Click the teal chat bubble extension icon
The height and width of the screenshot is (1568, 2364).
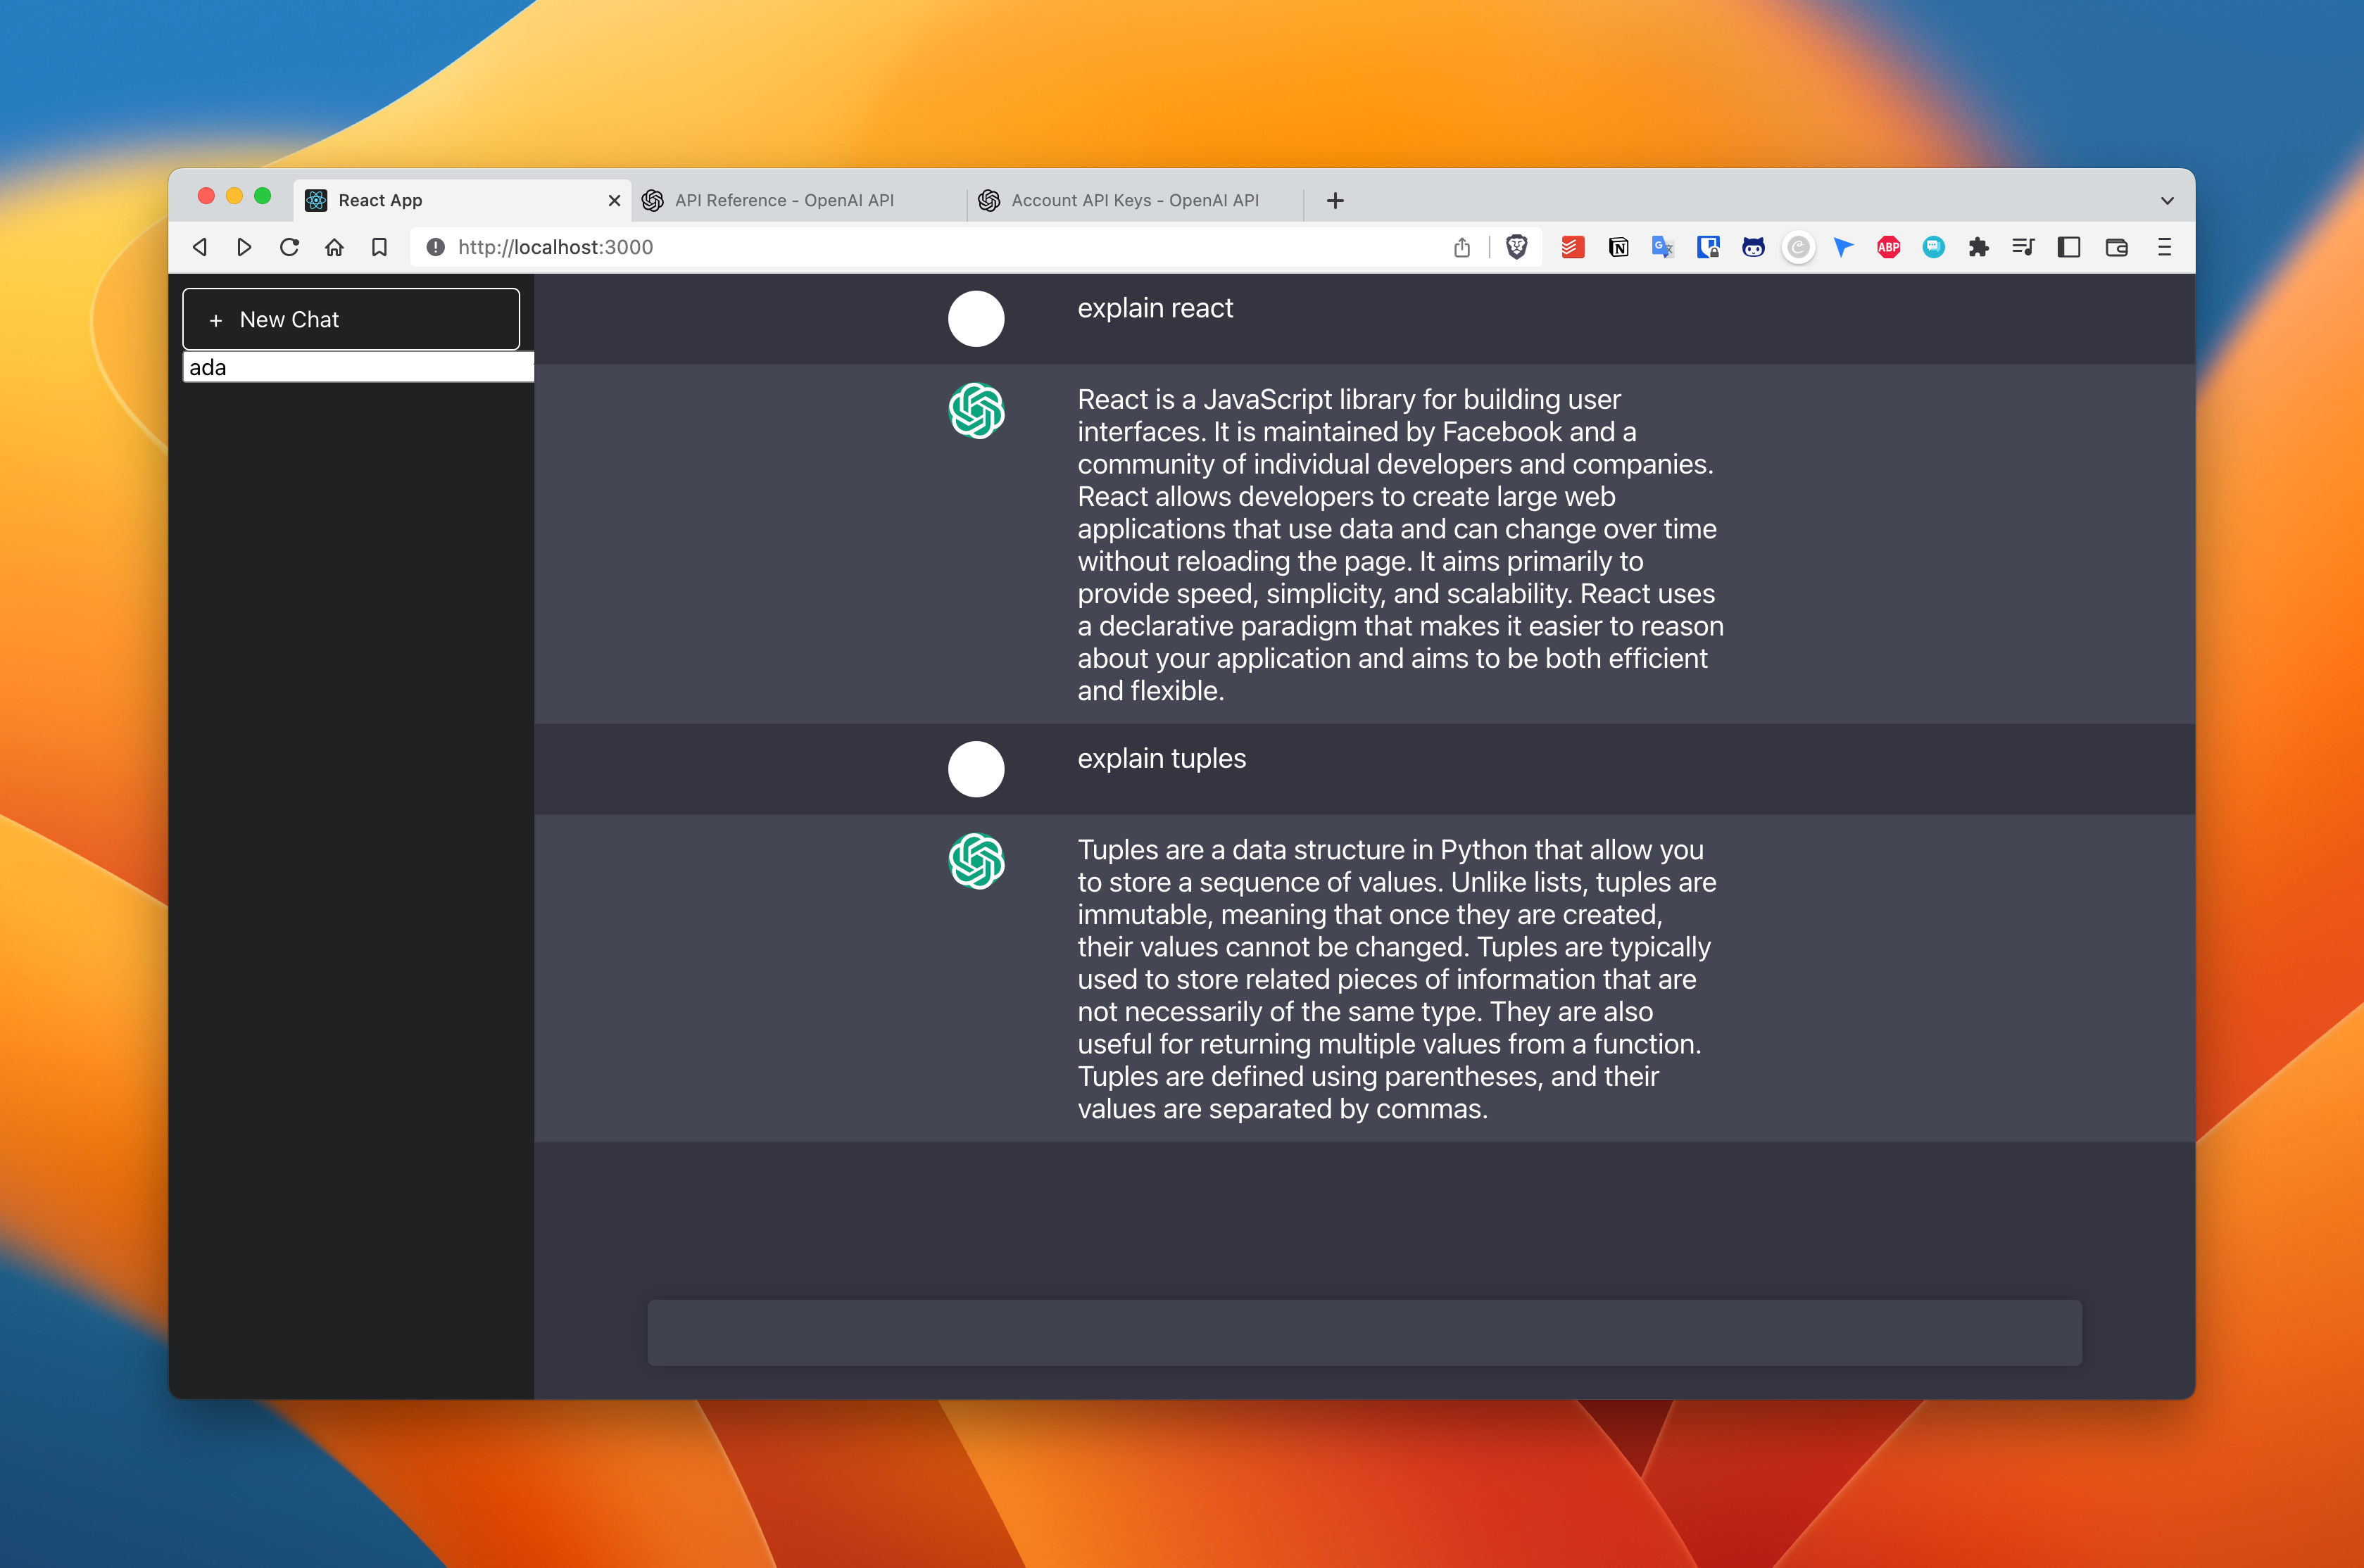1933,247
